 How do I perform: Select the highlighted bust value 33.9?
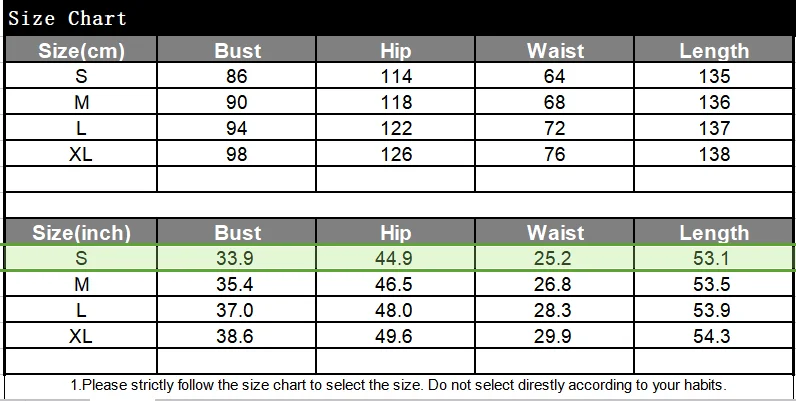(x=237, y=258)
